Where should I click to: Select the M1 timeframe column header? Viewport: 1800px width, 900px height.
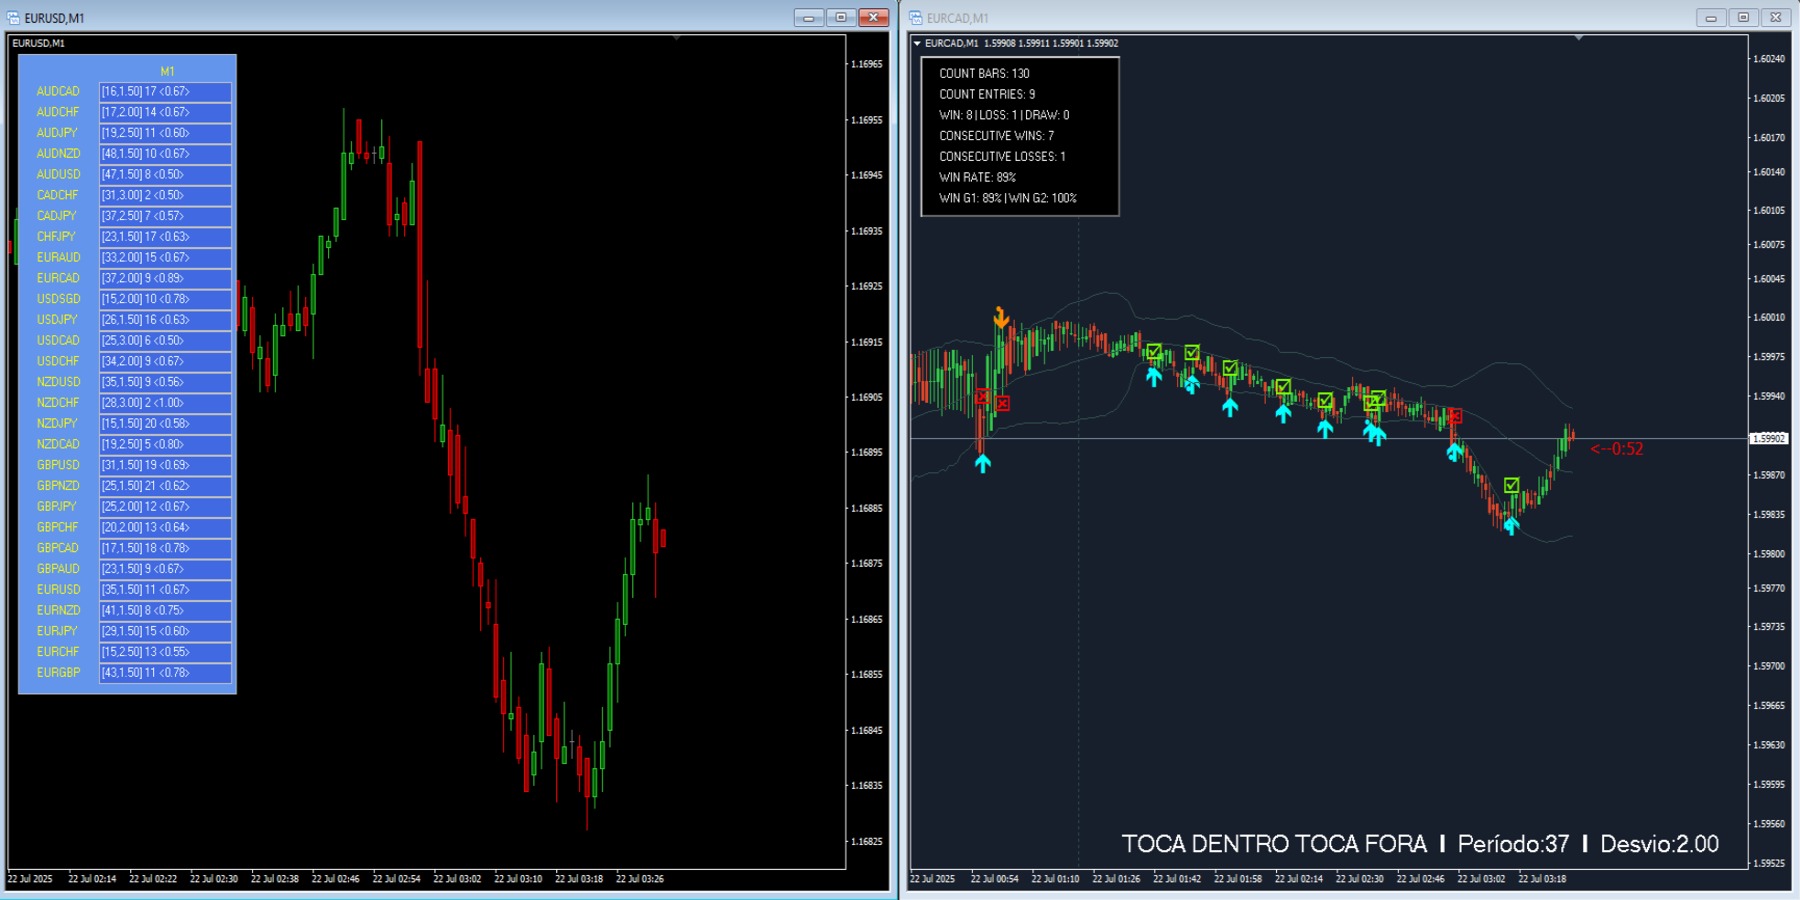pos(167,71)
